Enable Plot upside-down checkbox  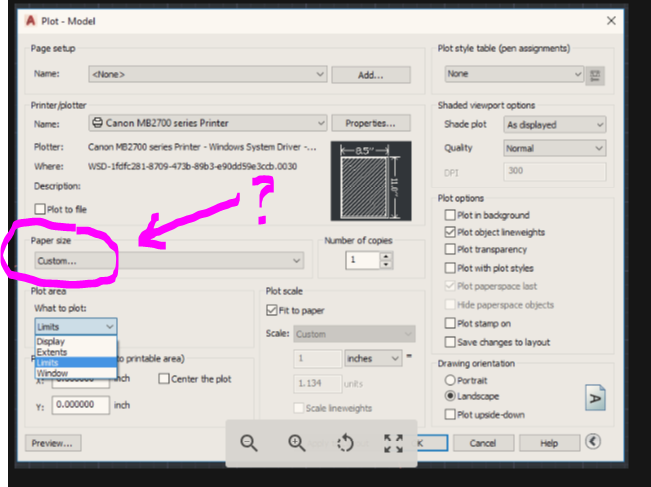[x=450, y=414]
